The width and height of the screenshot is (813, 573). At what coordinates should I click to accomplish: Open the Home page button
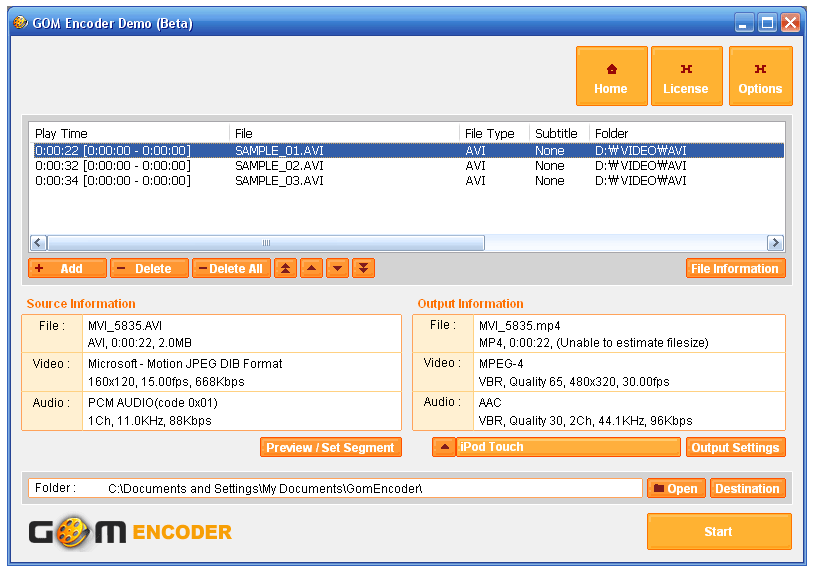(x=611, y=76)
